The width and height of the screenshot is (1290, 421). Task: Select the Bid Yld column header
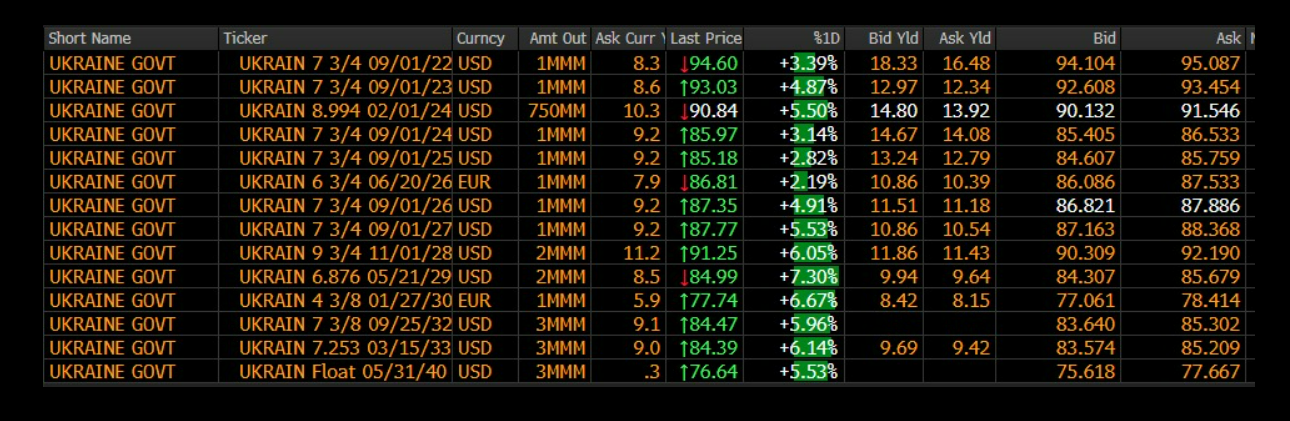click(893, 39)
